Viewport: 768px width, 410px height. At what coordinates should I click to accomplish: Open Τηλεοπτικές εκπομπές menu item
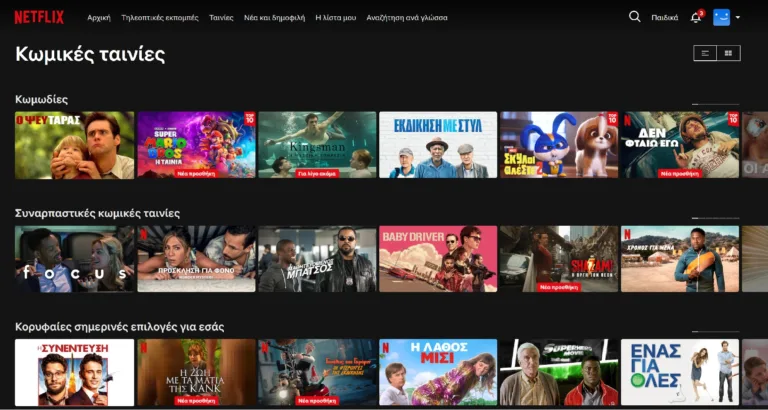[x=160, y=18]
